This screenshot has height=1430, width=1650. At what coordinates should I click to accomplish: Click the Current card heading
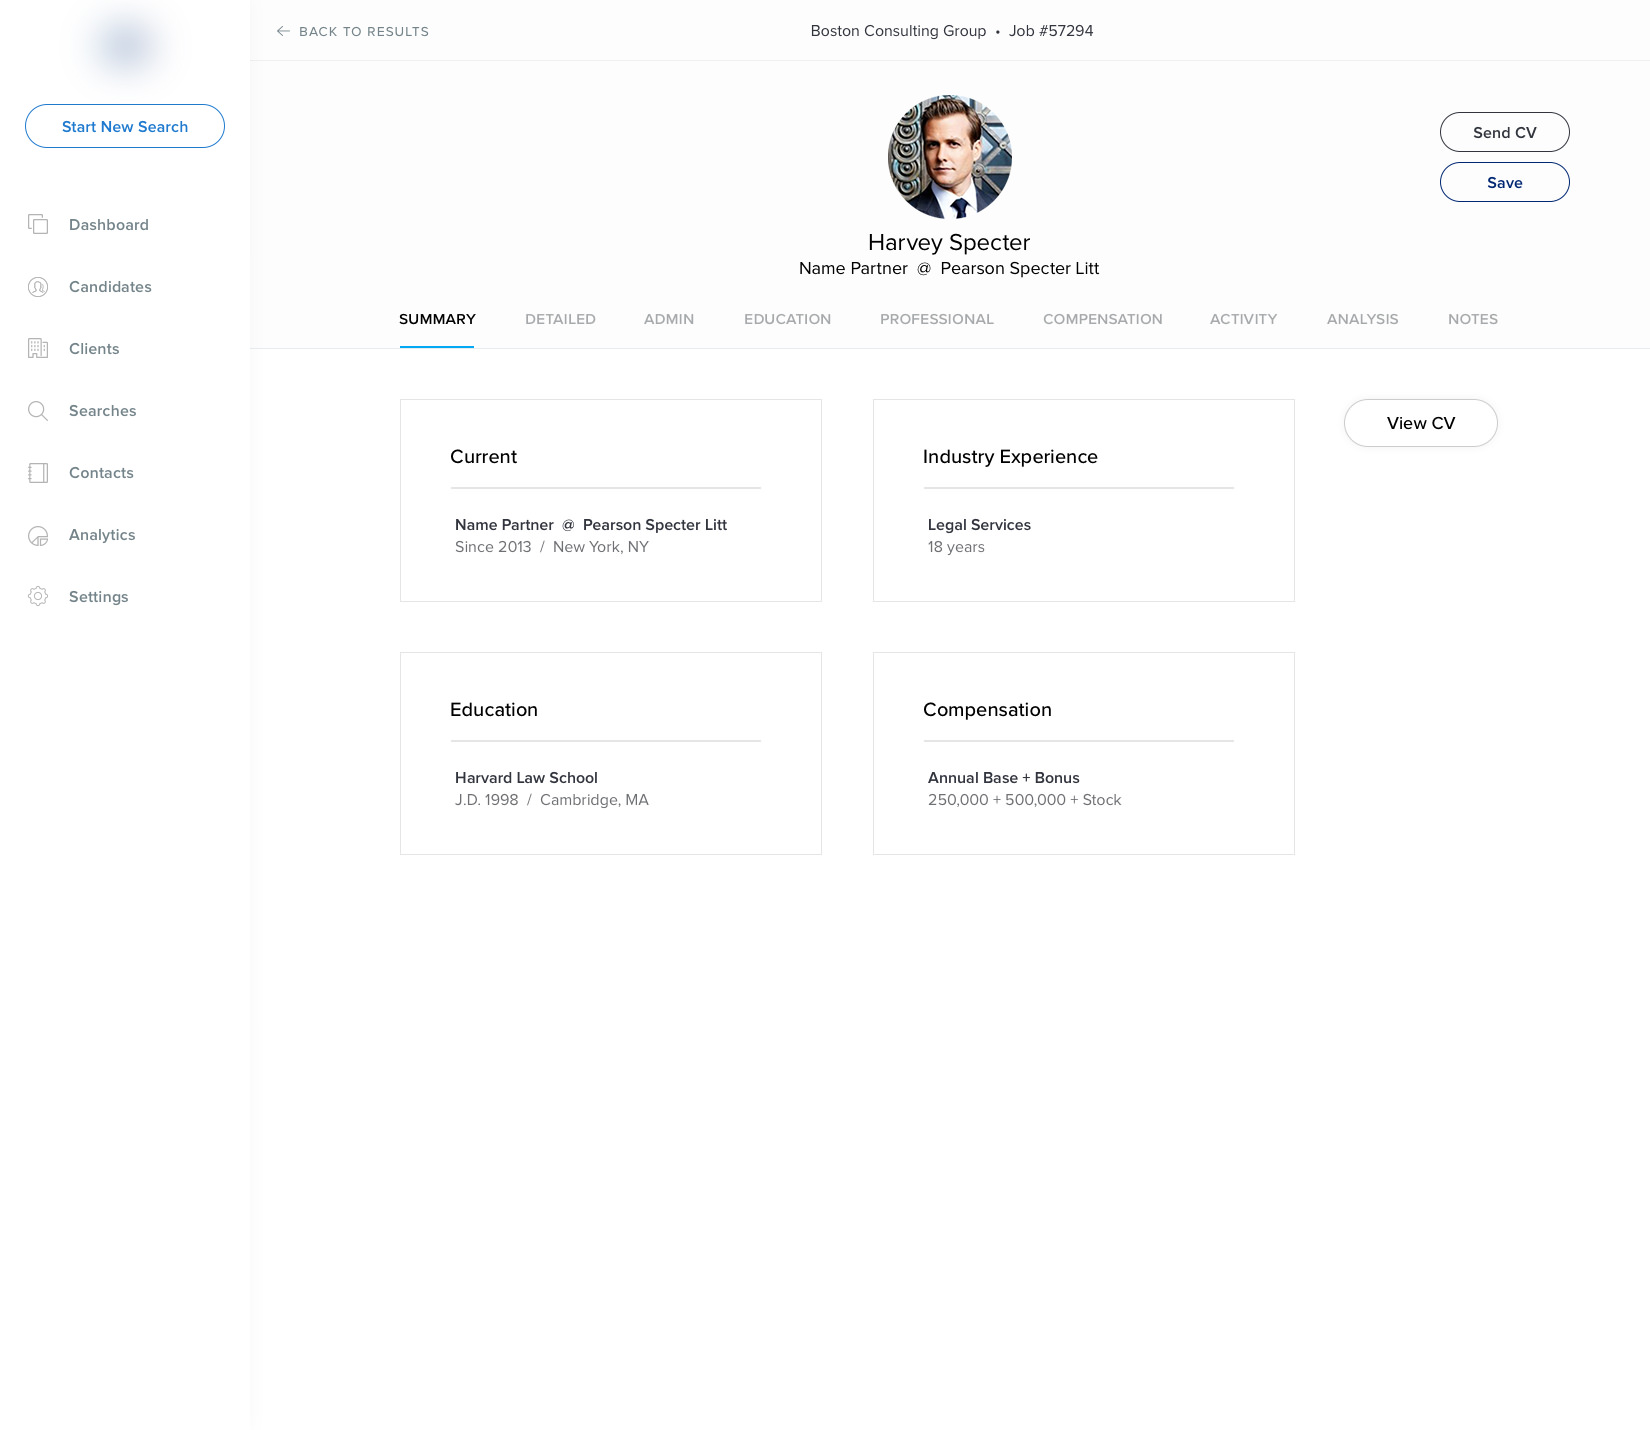[484, 456]
